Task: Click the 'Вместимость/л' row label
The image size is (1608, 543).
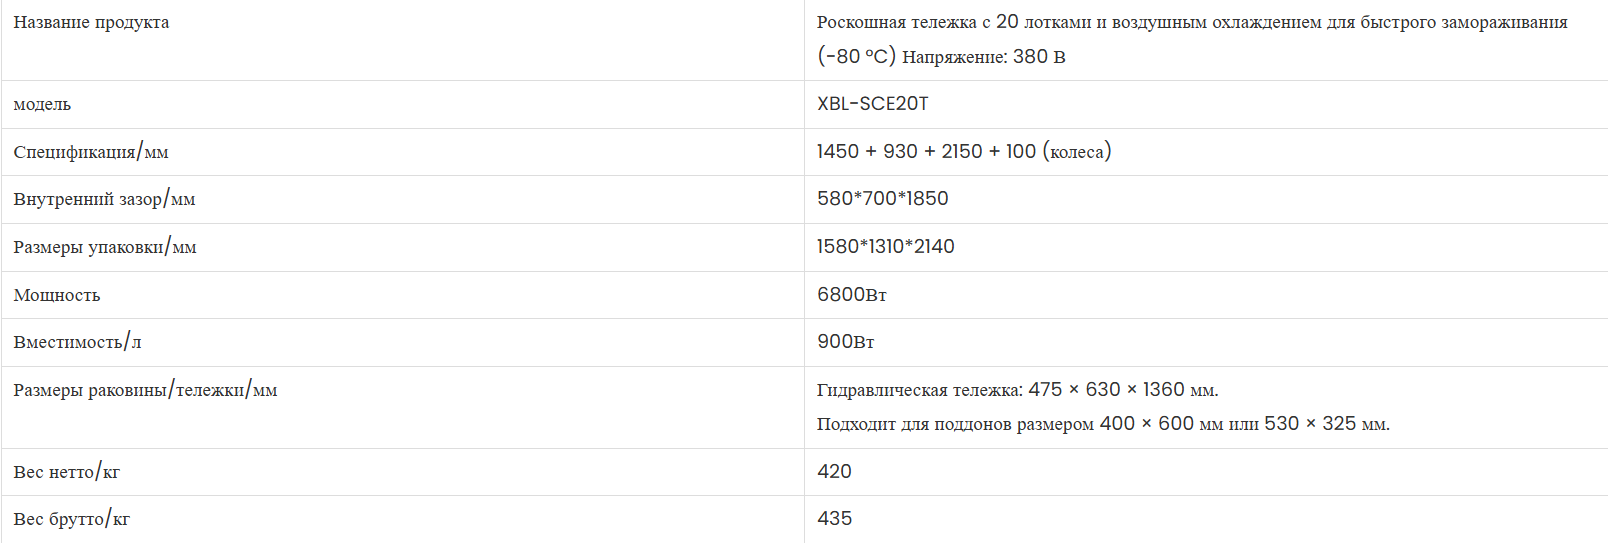Action: click(77, 342)
